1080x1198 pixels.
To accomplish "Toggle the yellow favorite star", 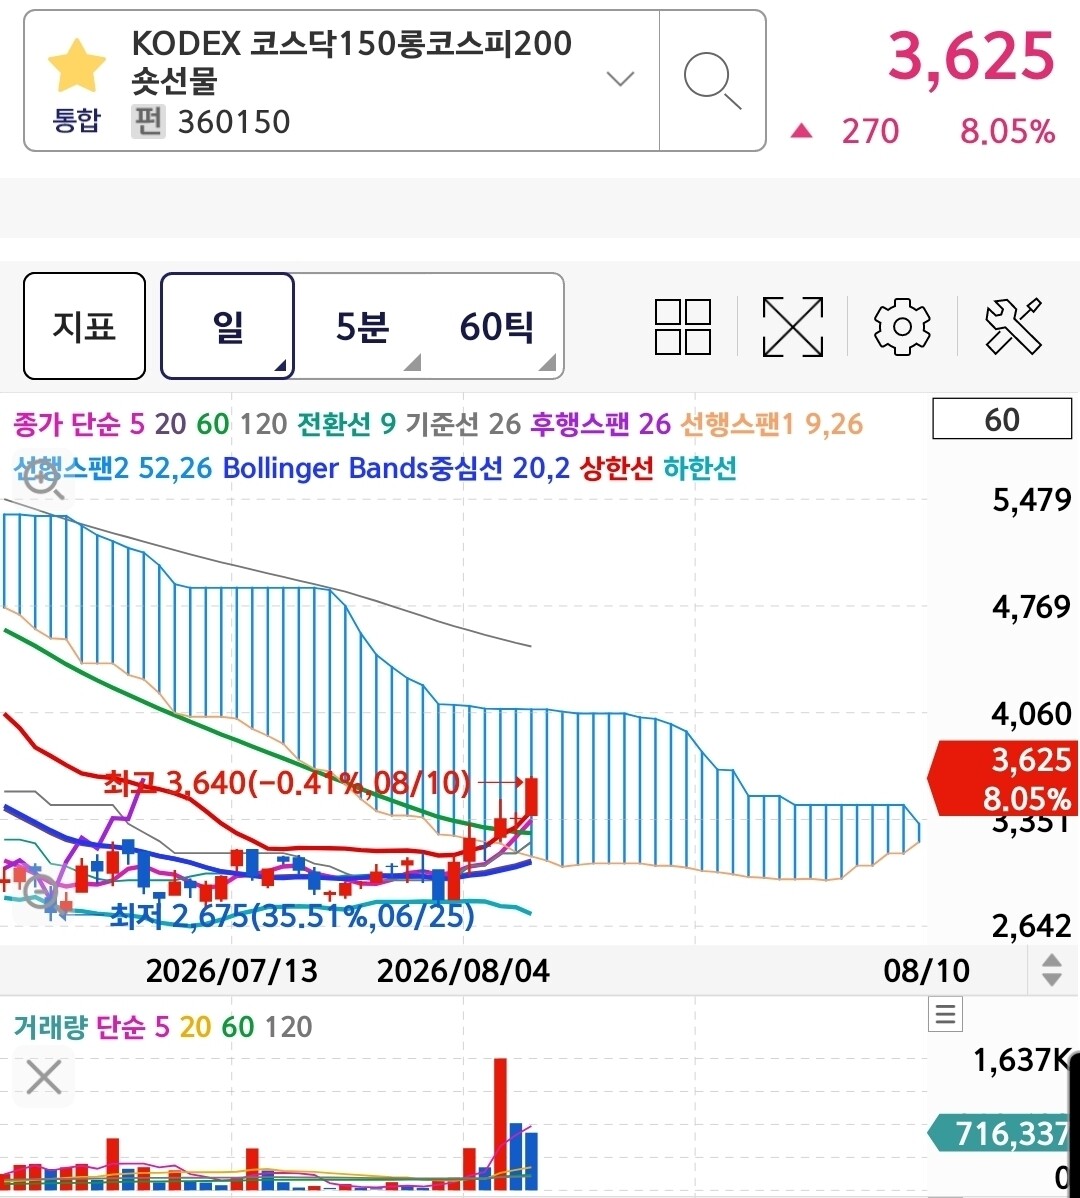I will (x=76, y=66).
